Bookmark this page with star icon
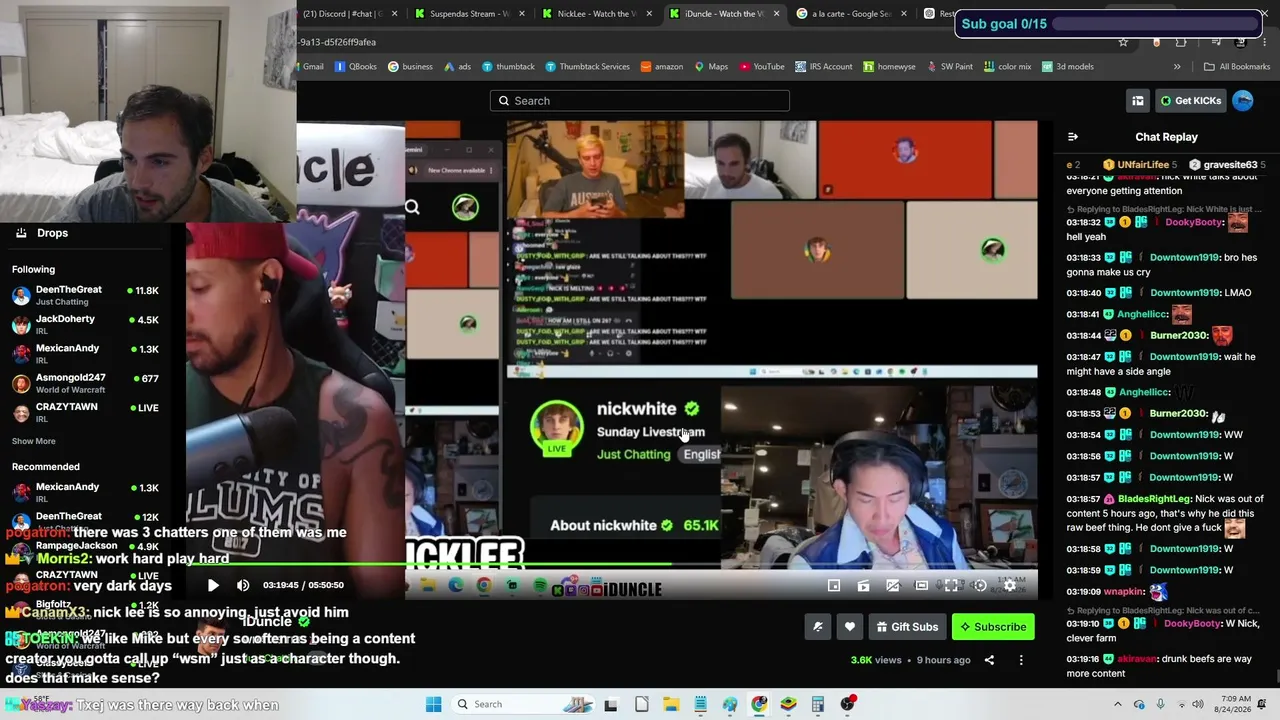The width and height of the screenshot is (1280, 720). point(1123,42)
